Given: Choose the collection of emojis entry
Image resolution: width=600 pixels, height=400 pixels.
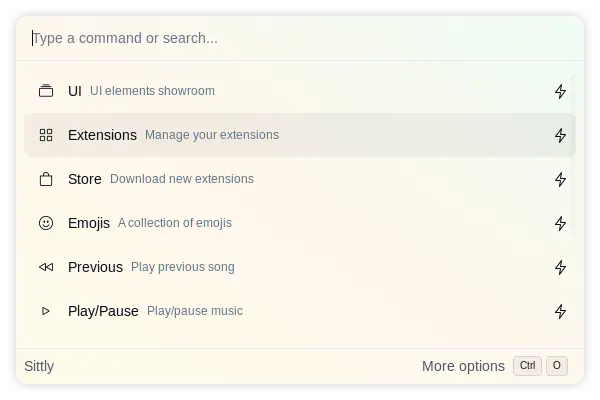Looking at the screenshot, I should click(174, 223).
